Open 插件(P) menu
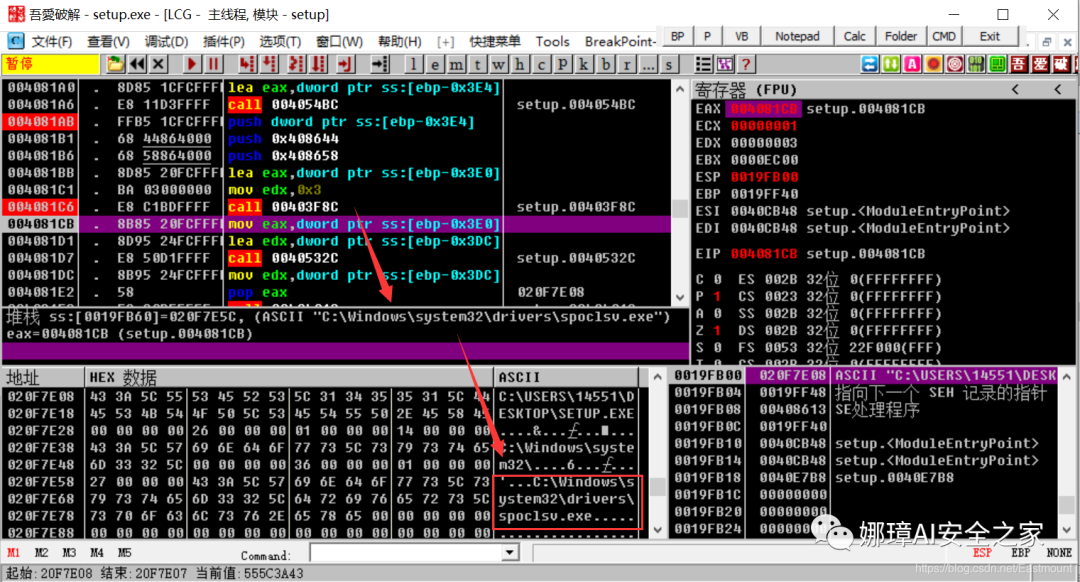 (x=223, y=41)
